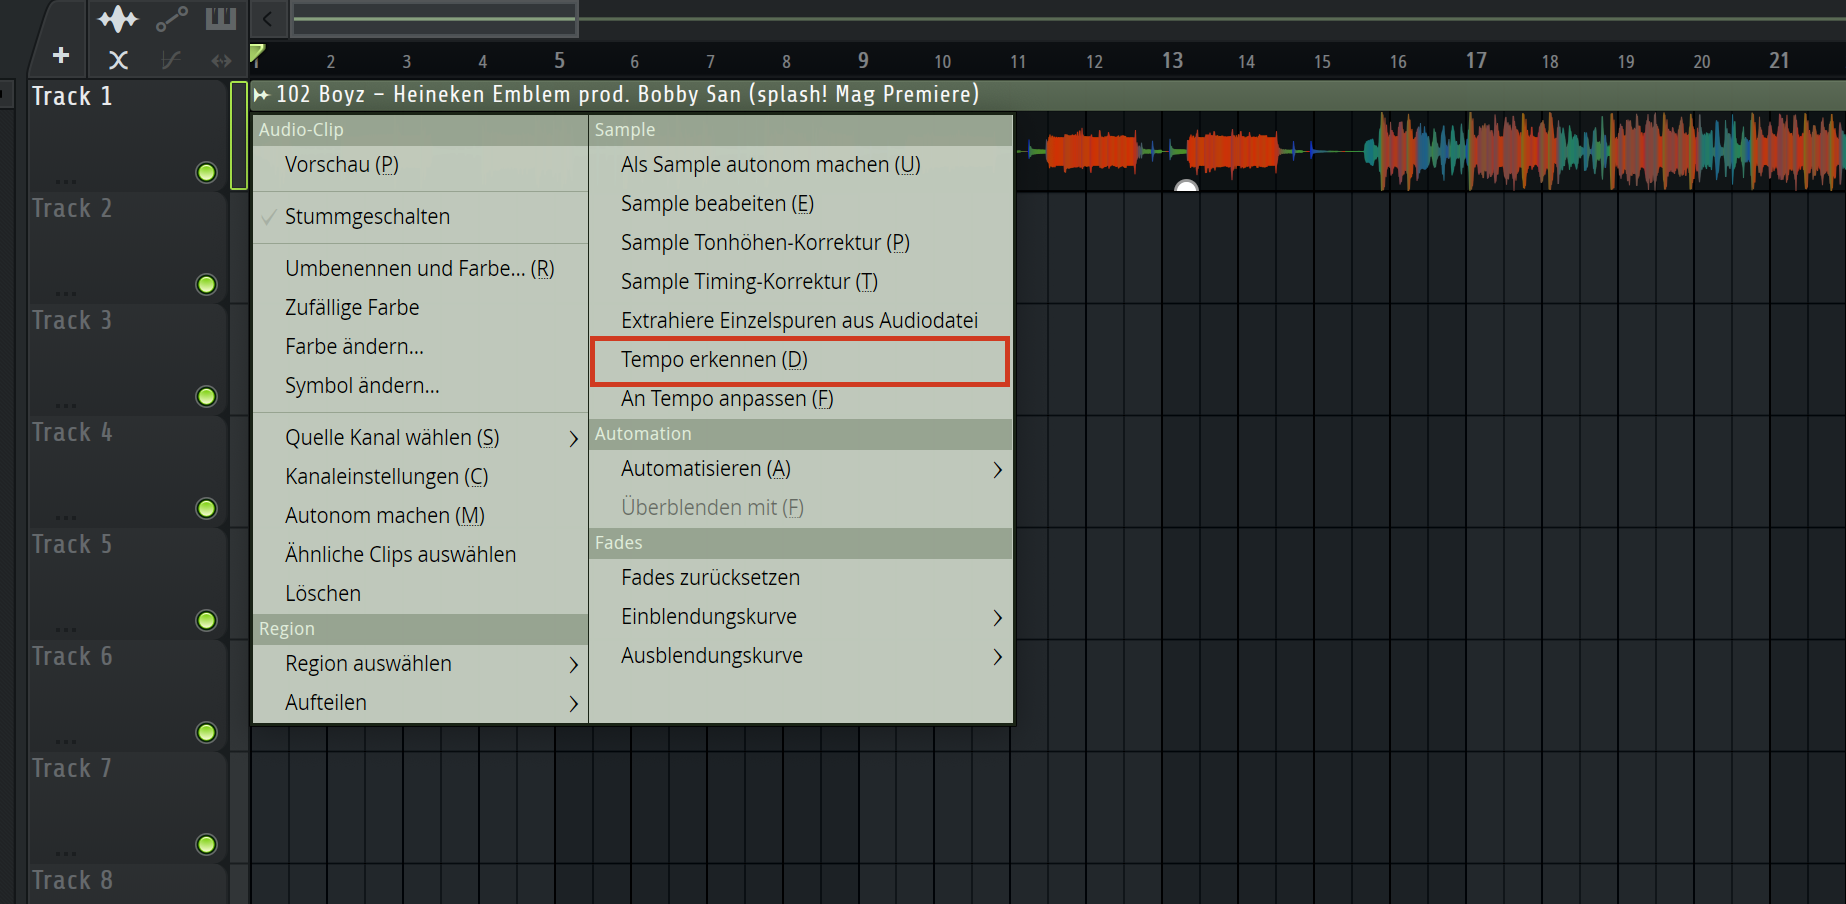
Task: Click the plus add-track icon
Action: pos(61,56)
